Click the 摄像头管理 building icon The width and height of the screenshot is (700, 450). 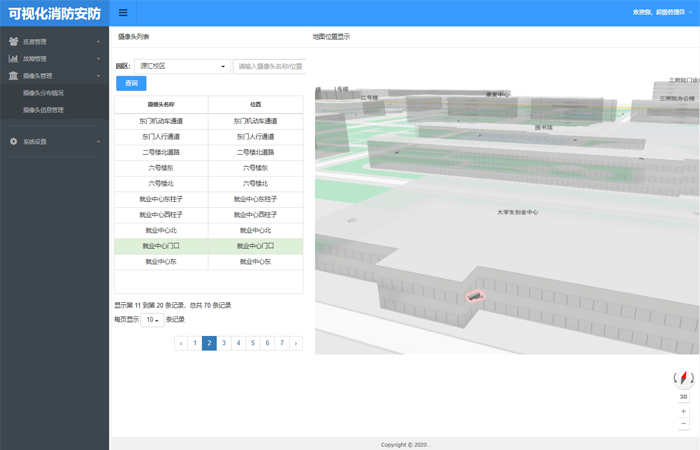[x=13, y=75]
